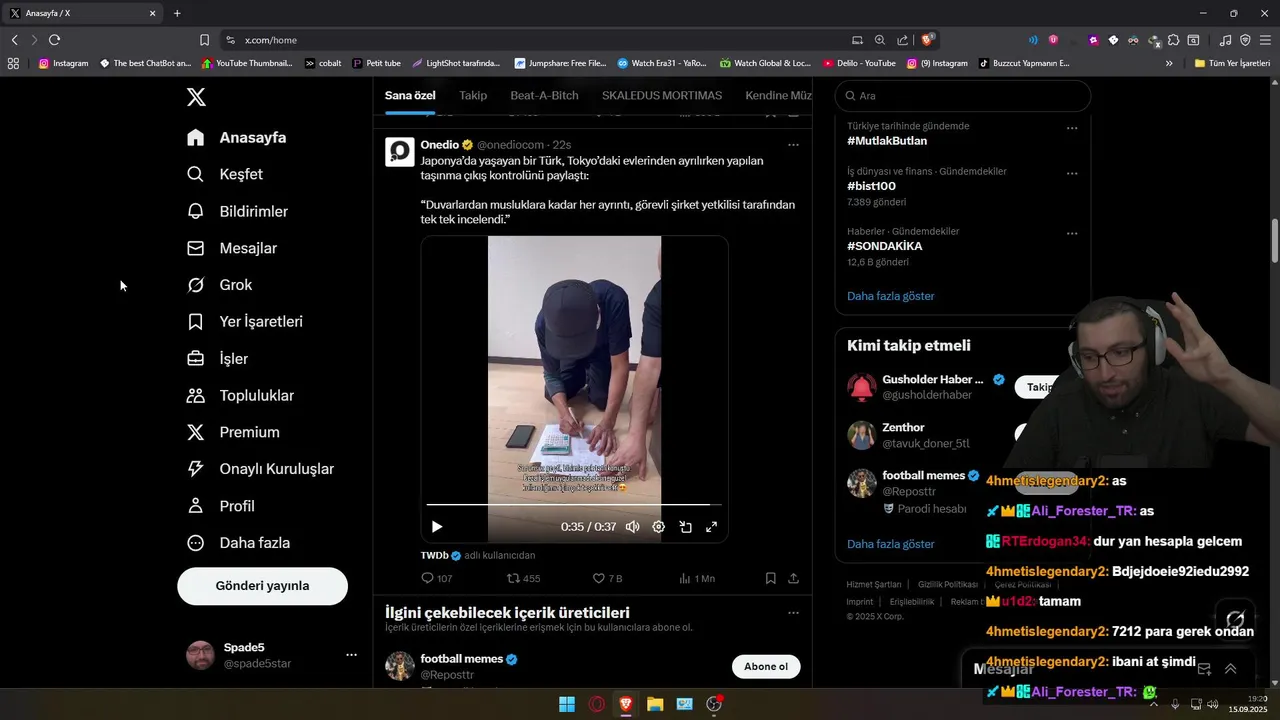Open Spade5 account options menu

point(351,655)
